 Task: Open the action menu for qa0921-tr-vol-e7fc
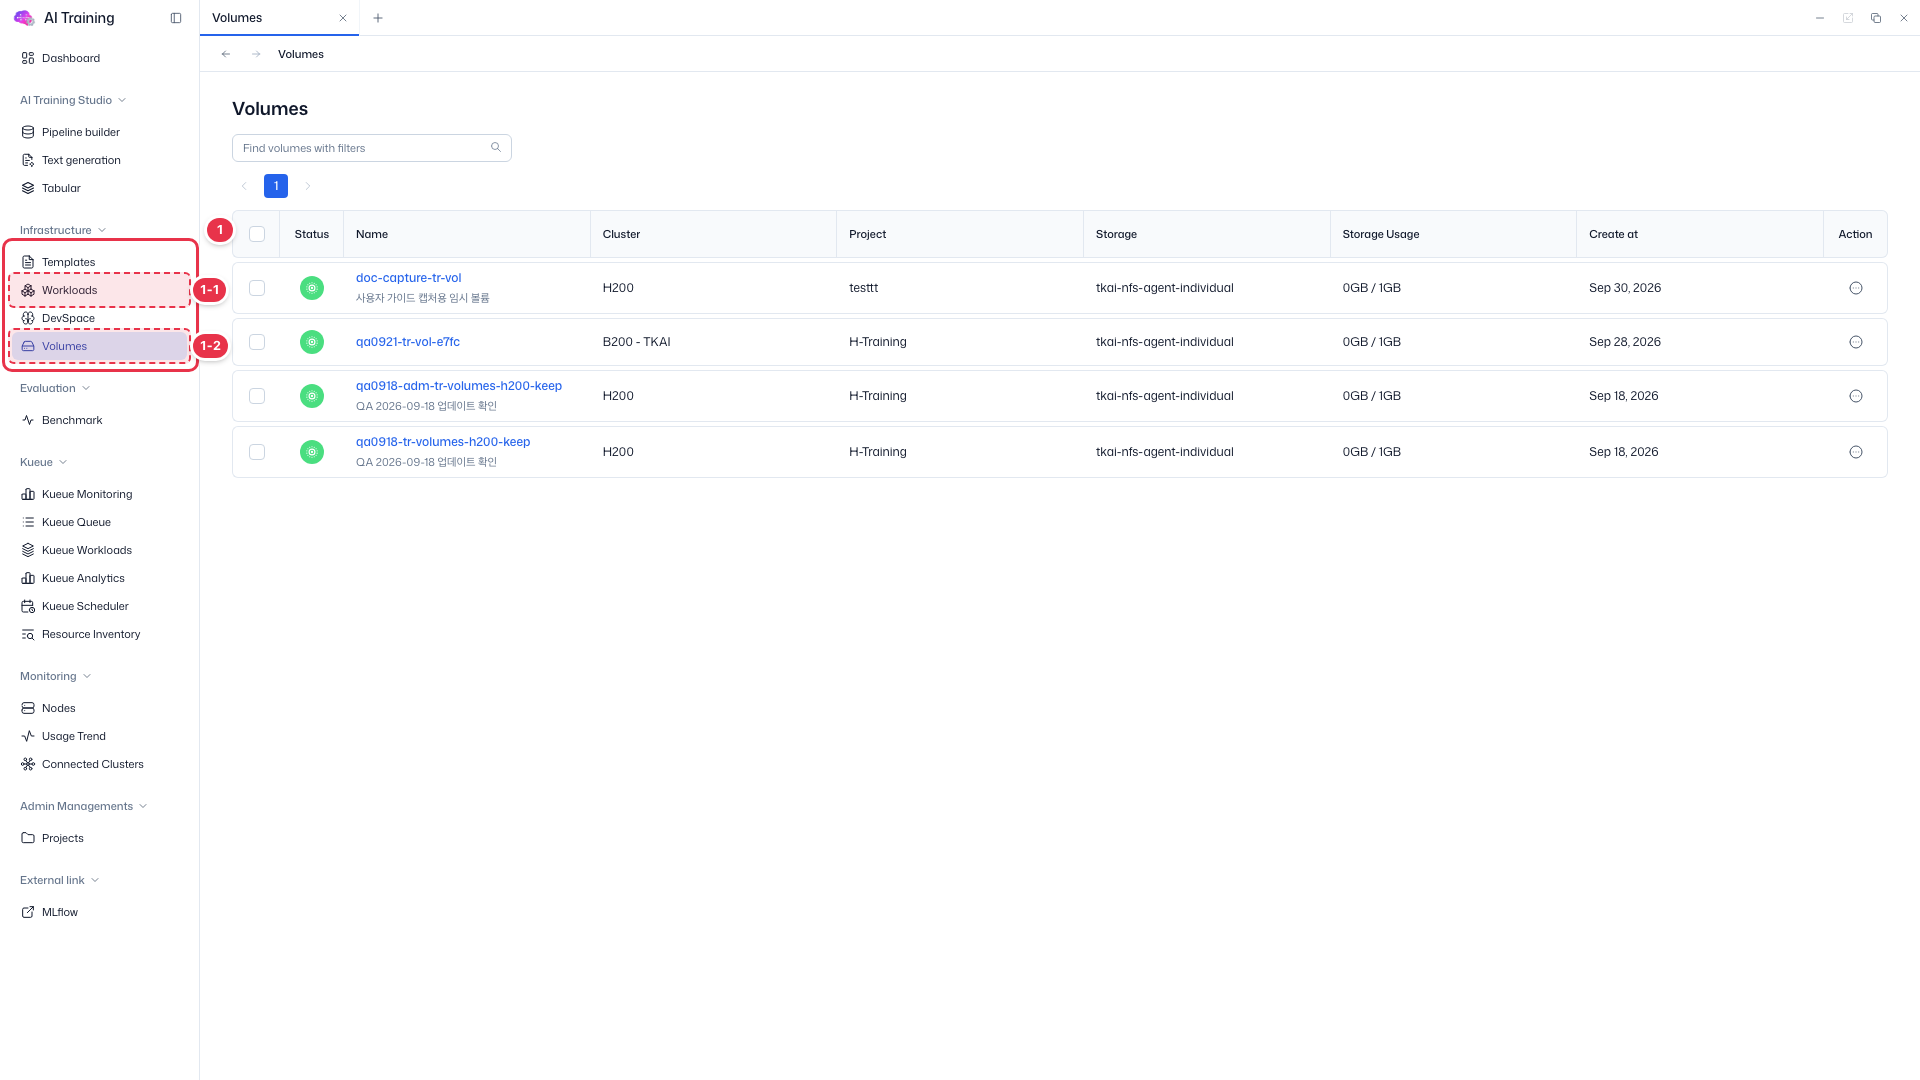coord(1856,342)
